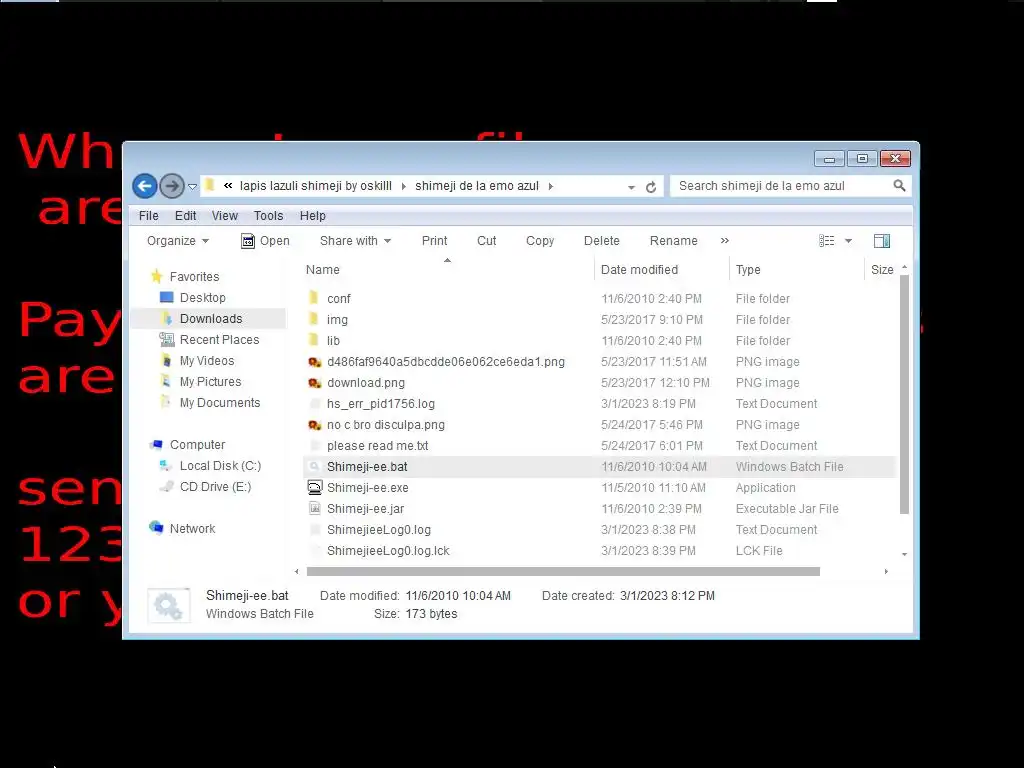Select Computer in the navigation pane
The height and width of the screenshot is (768, 1024).
point(197,445)
